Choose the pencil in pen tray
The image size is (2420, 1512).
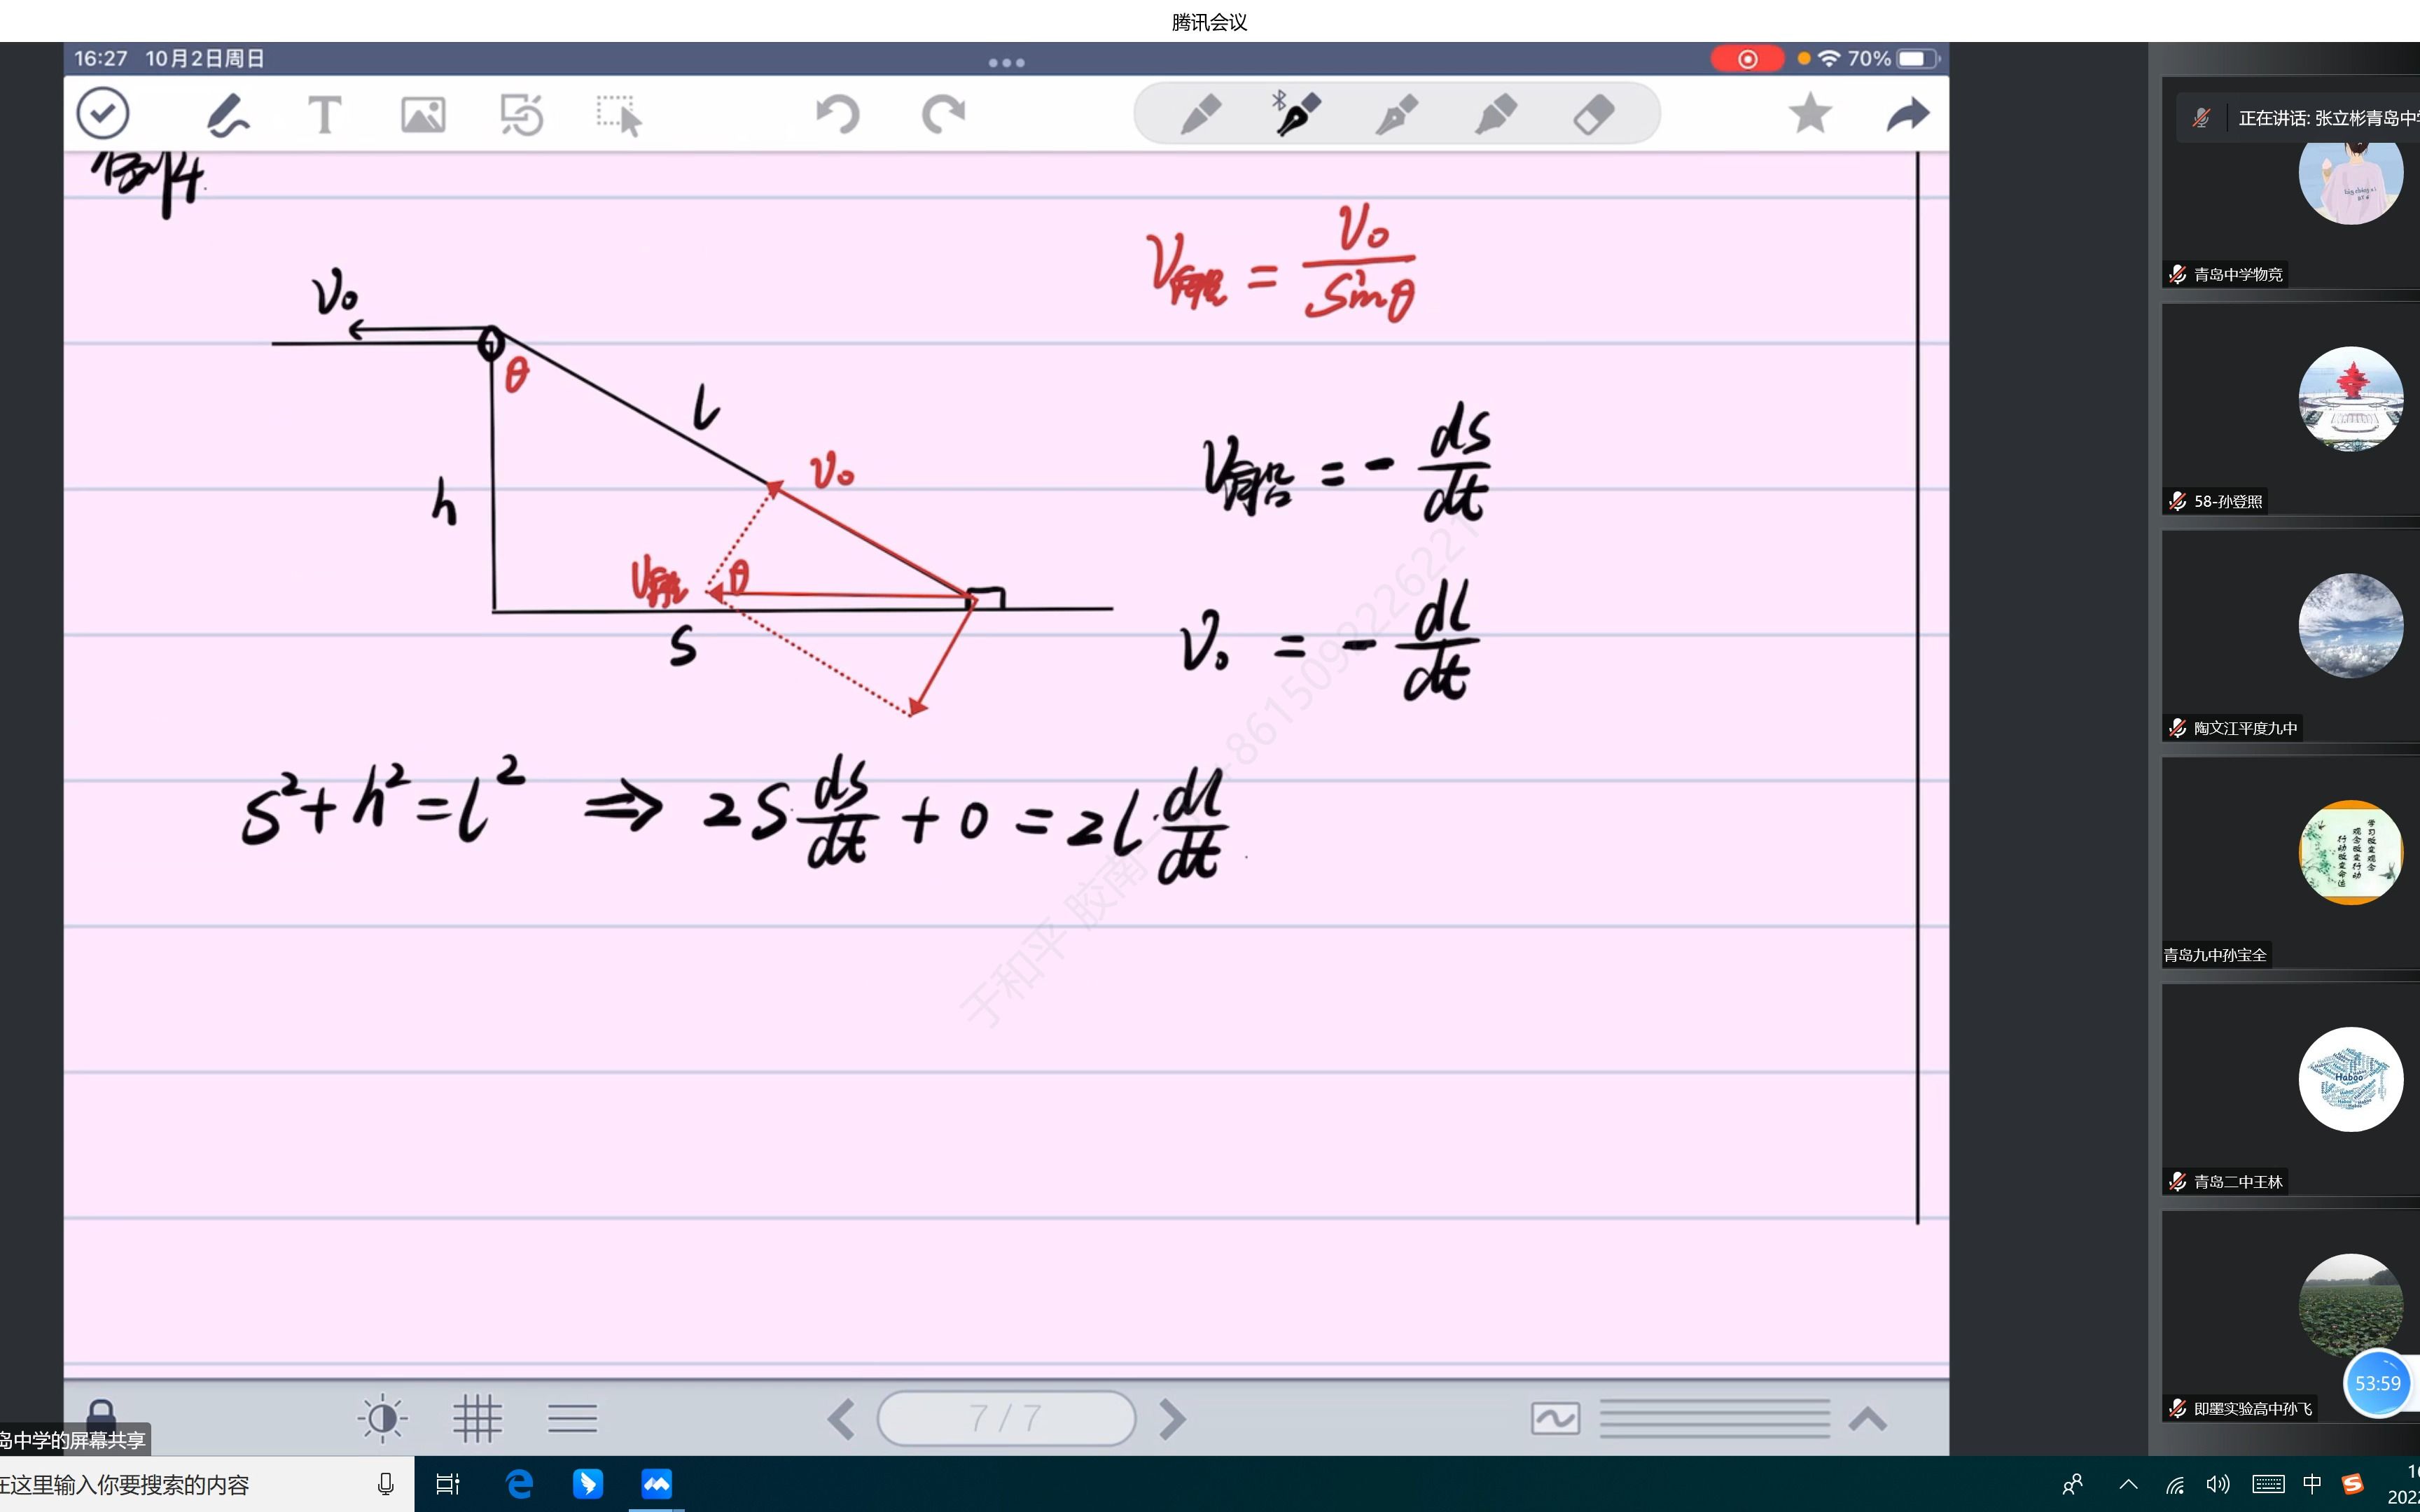(x=1201, y=114)
